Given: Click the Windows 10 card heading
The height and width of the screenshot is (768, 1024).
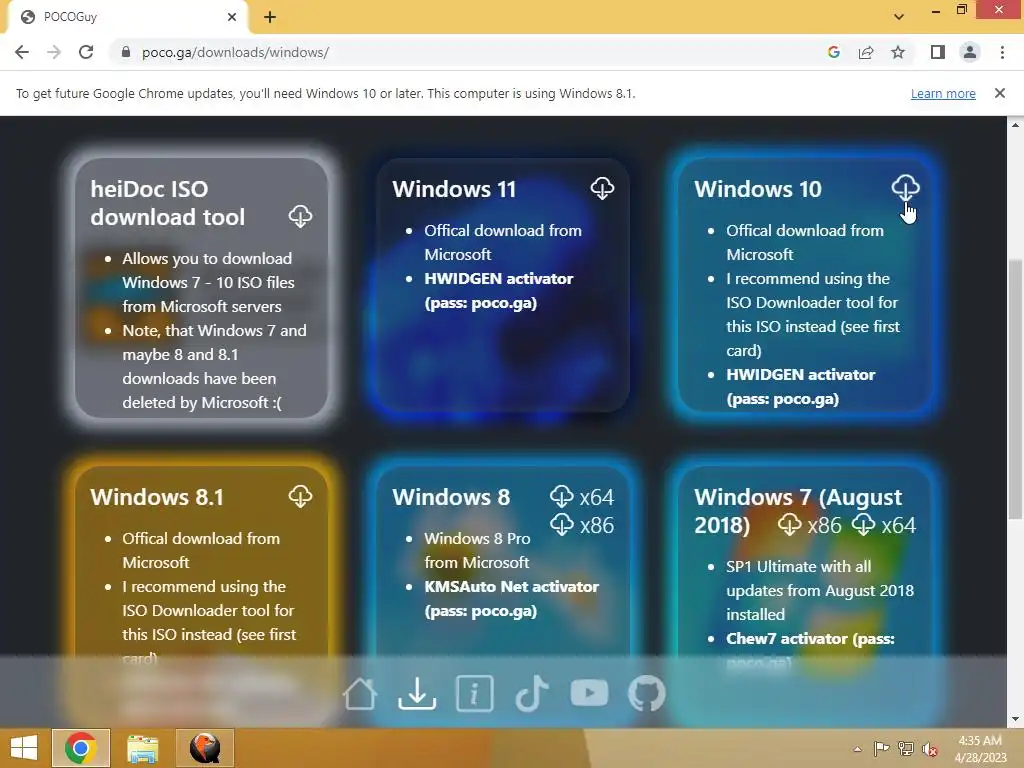Looking at the screenshot, I should [x=758, y=189].
